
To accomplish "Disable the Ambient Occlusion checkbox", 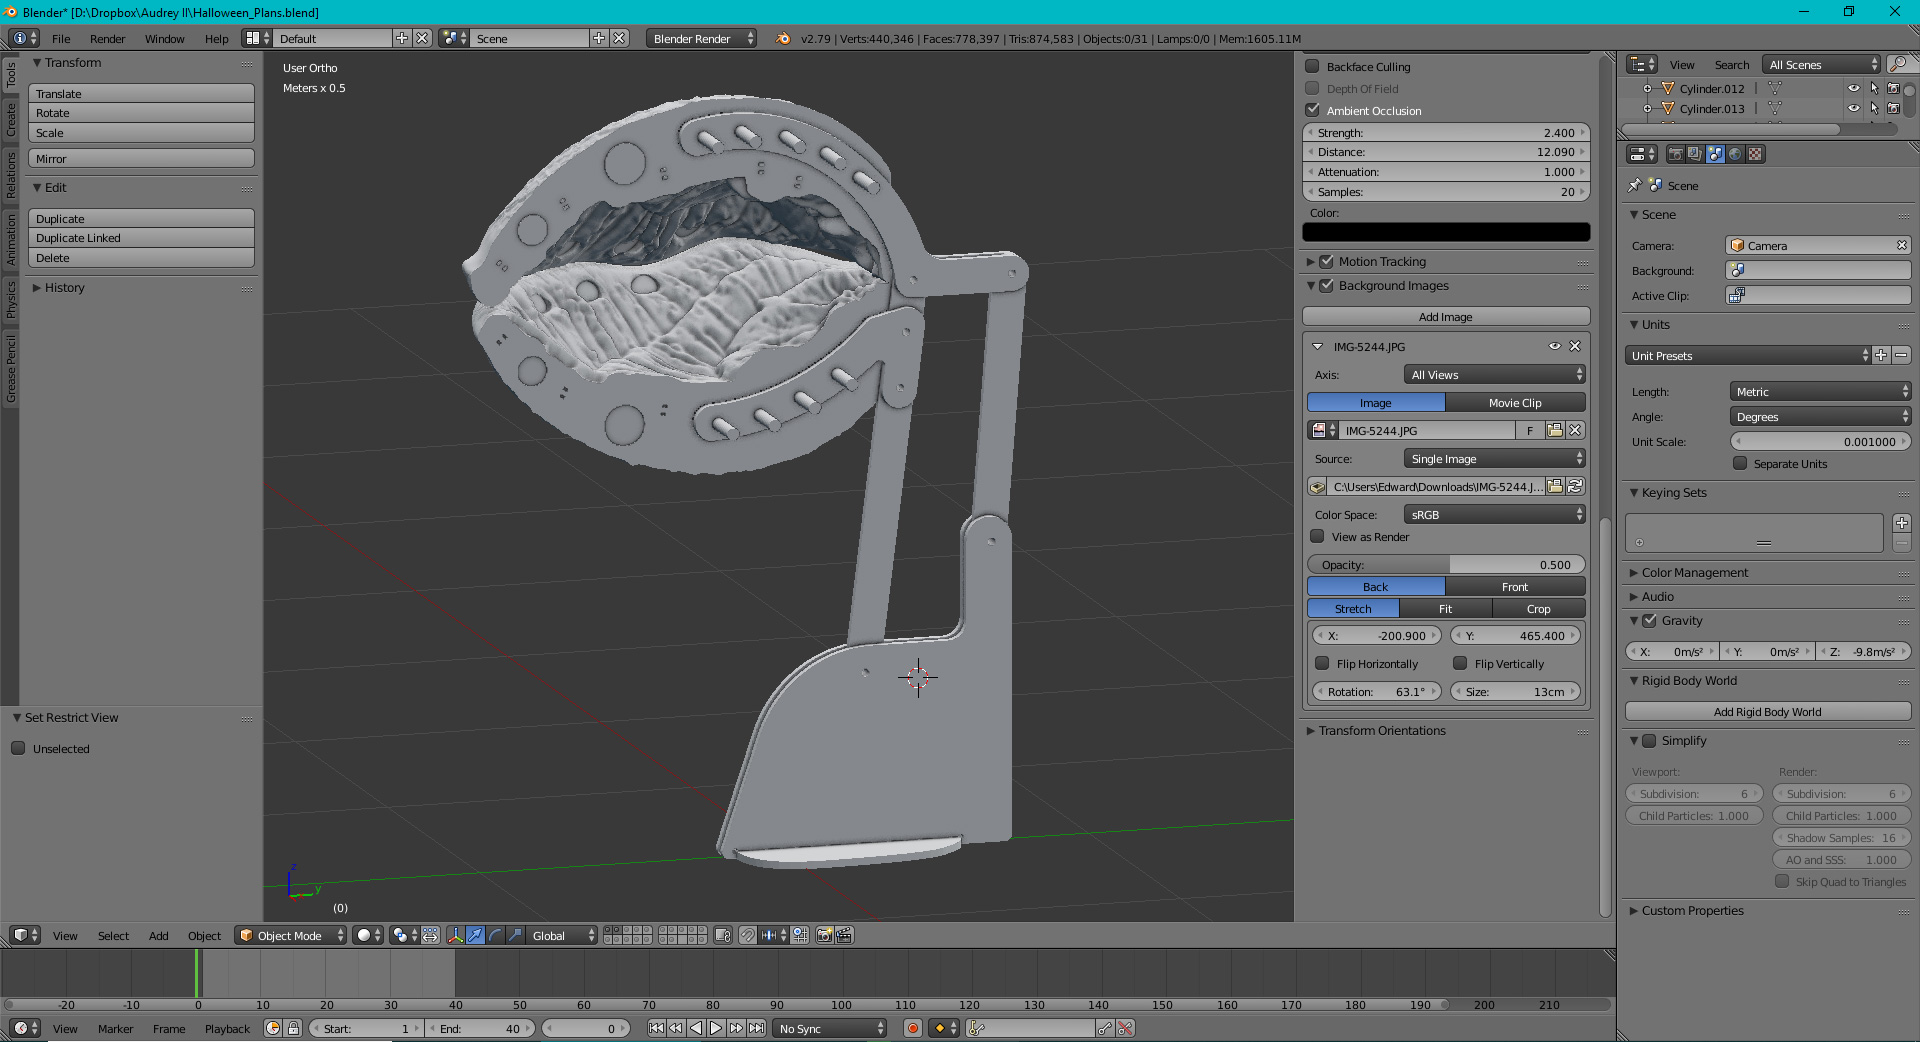I will (1313, 110).
